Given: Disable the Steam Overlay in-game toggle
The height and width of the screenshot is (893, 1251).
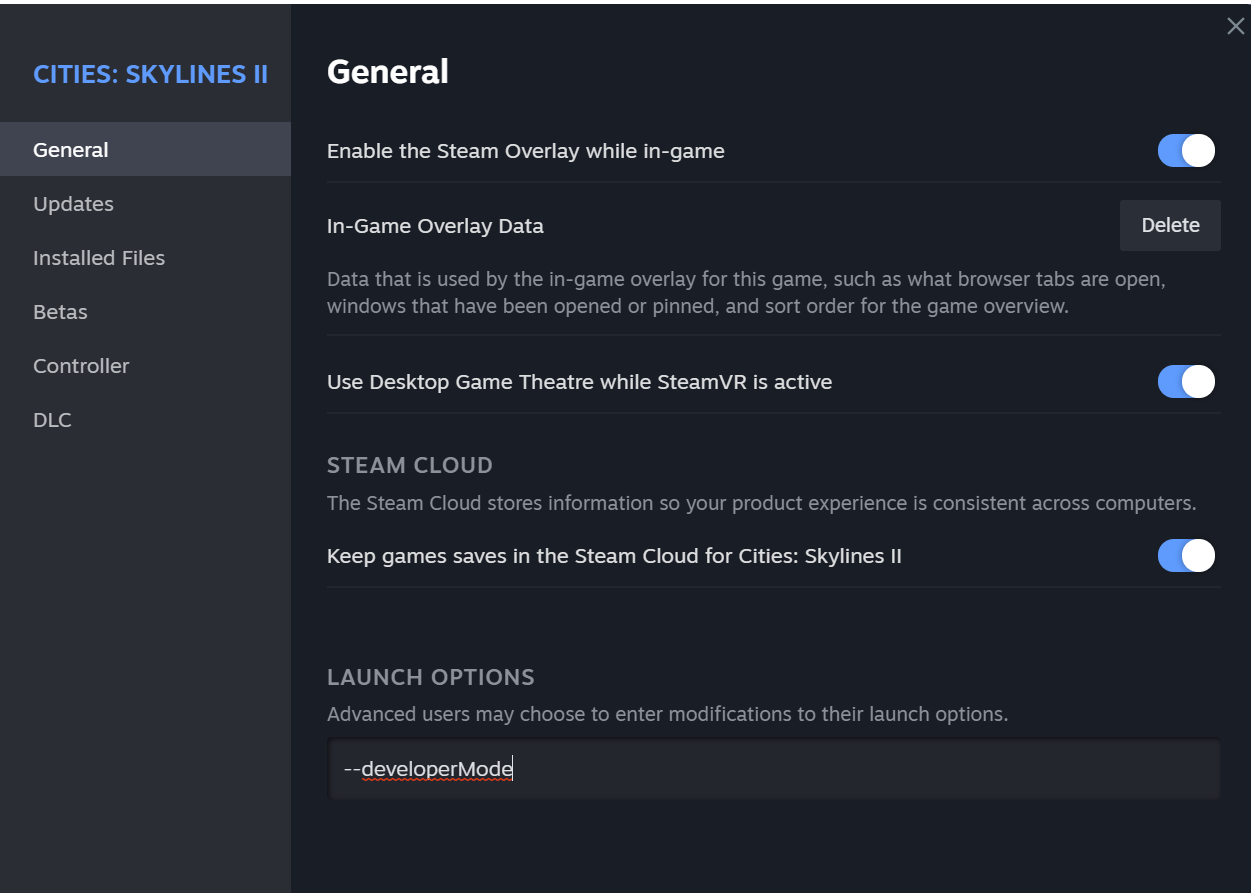Looking at the screenshot, I should (x=1186, y=151).
